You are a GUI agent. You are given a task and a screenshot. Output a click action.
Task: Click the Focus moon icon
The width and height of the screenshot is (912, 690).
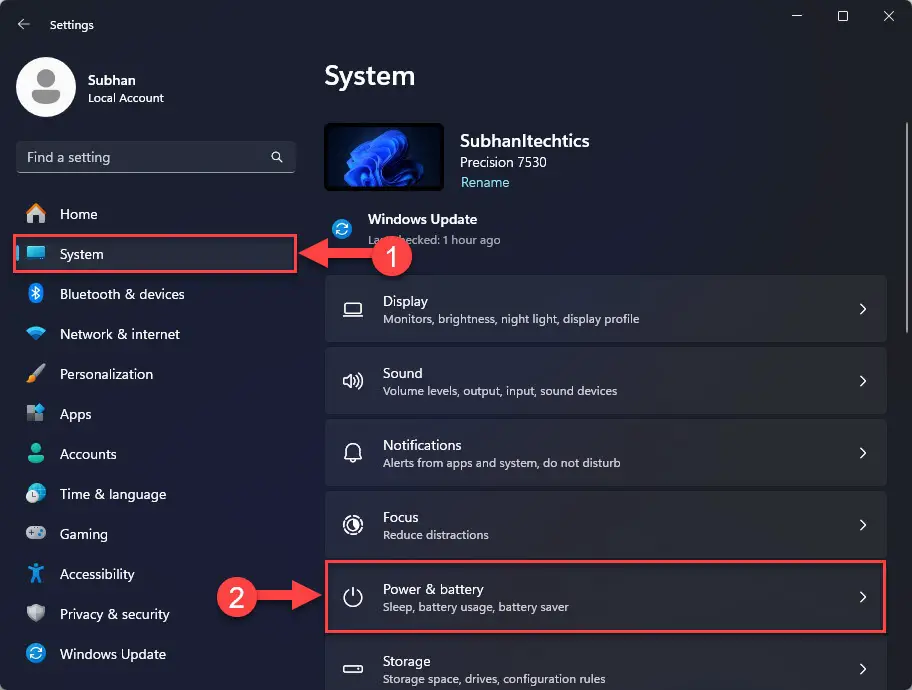352,525
